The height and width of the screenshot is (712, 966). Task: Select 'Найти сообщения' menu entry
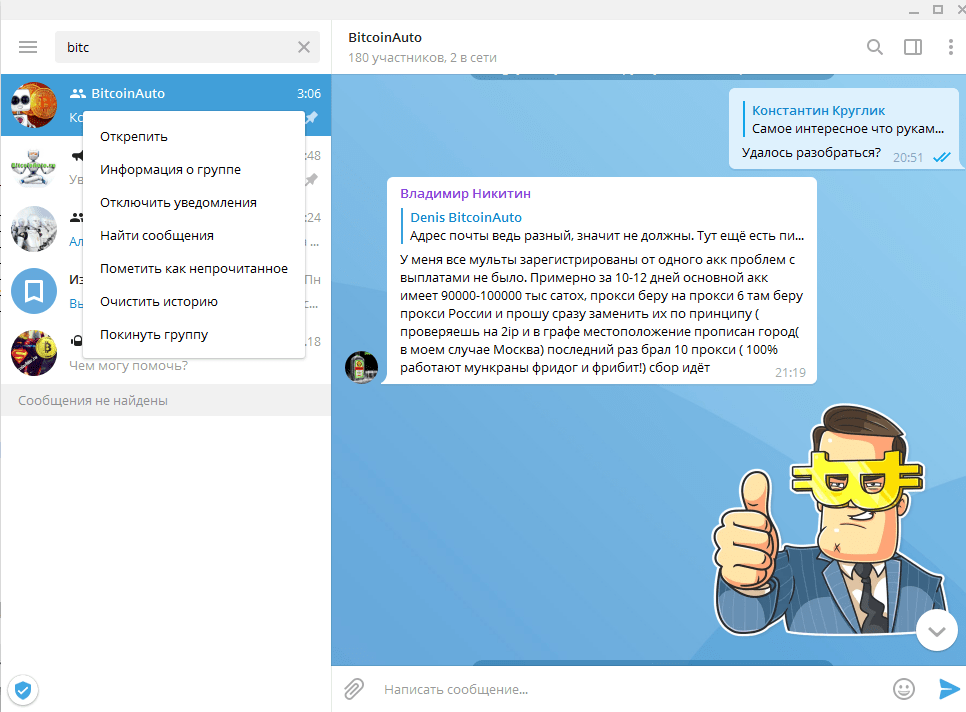(x=194, y=236)
